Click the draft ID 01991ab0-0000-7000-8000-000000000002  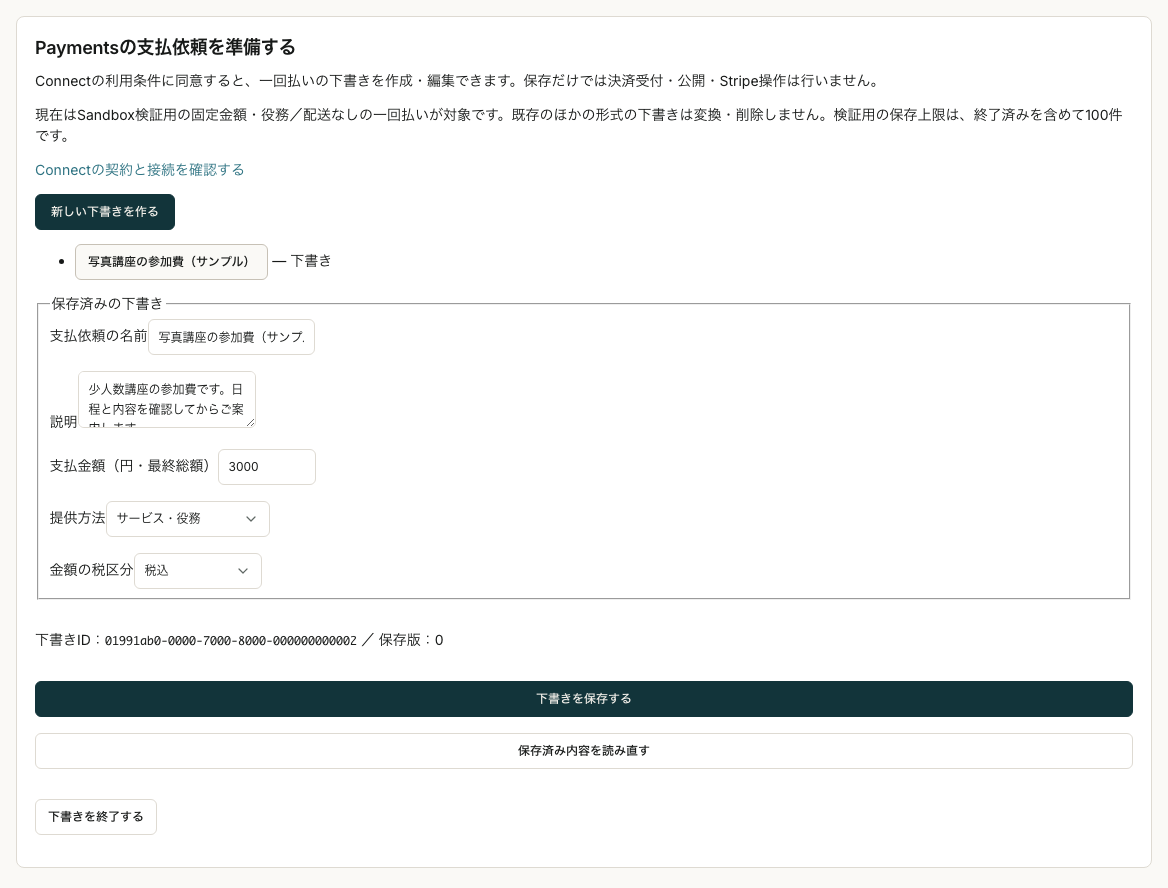(x=231, y=641)
